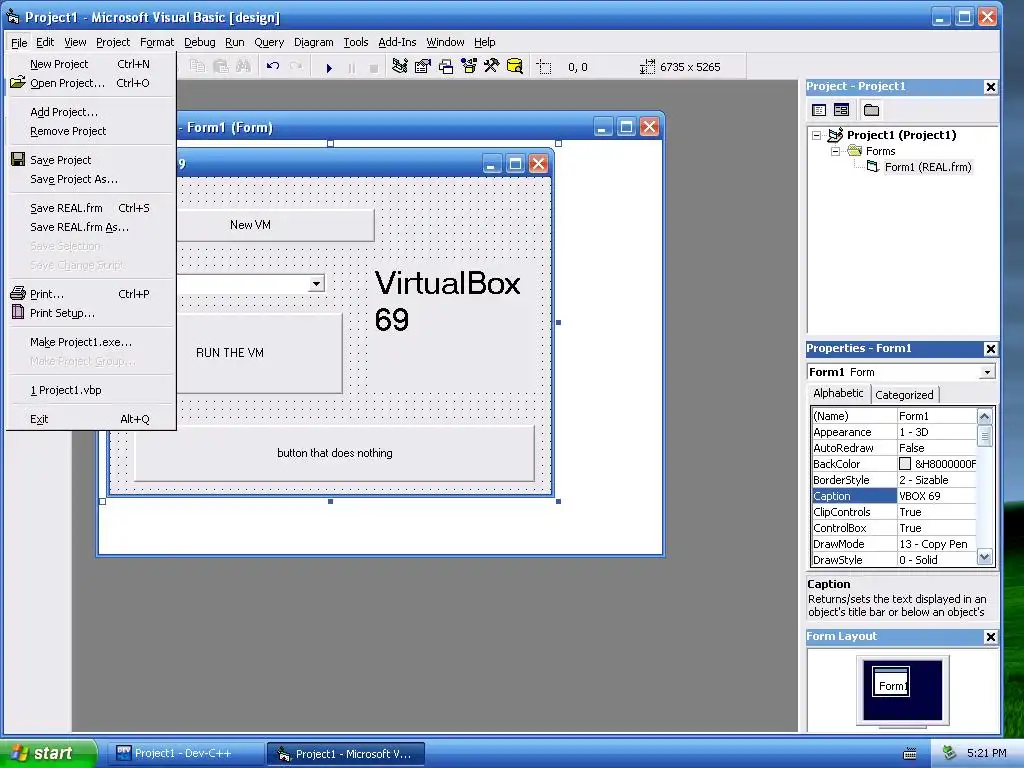Select Form1 (REAL.frm) in the project tree
1024x768 pixels.
tap(927, 167)
